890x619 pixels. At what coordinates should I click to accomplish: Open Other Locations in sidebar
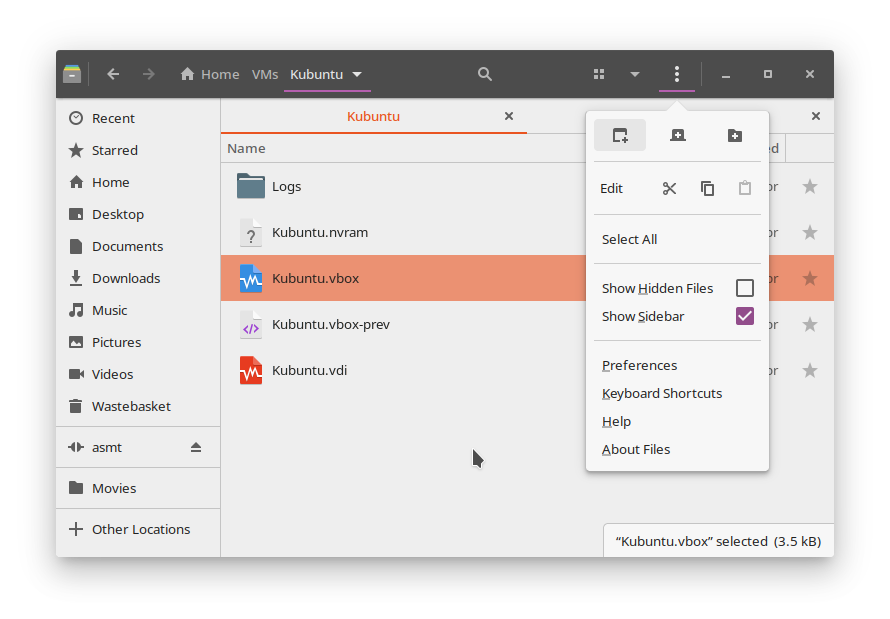(138, 529)
